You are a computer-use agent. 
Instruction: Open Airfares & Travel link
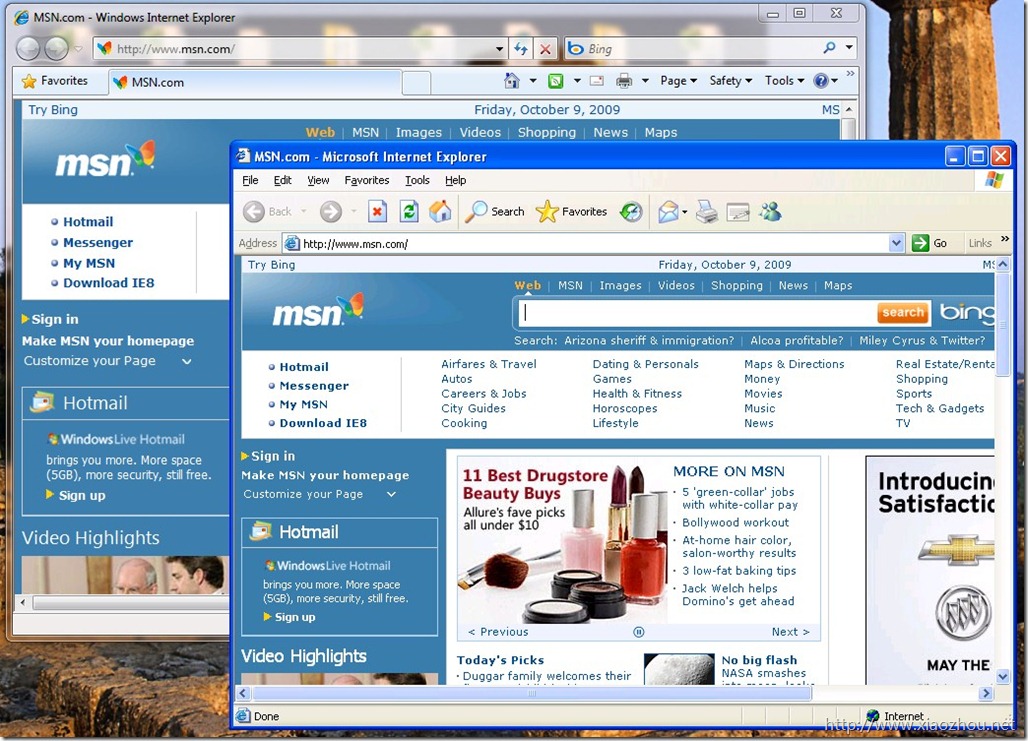488,364
